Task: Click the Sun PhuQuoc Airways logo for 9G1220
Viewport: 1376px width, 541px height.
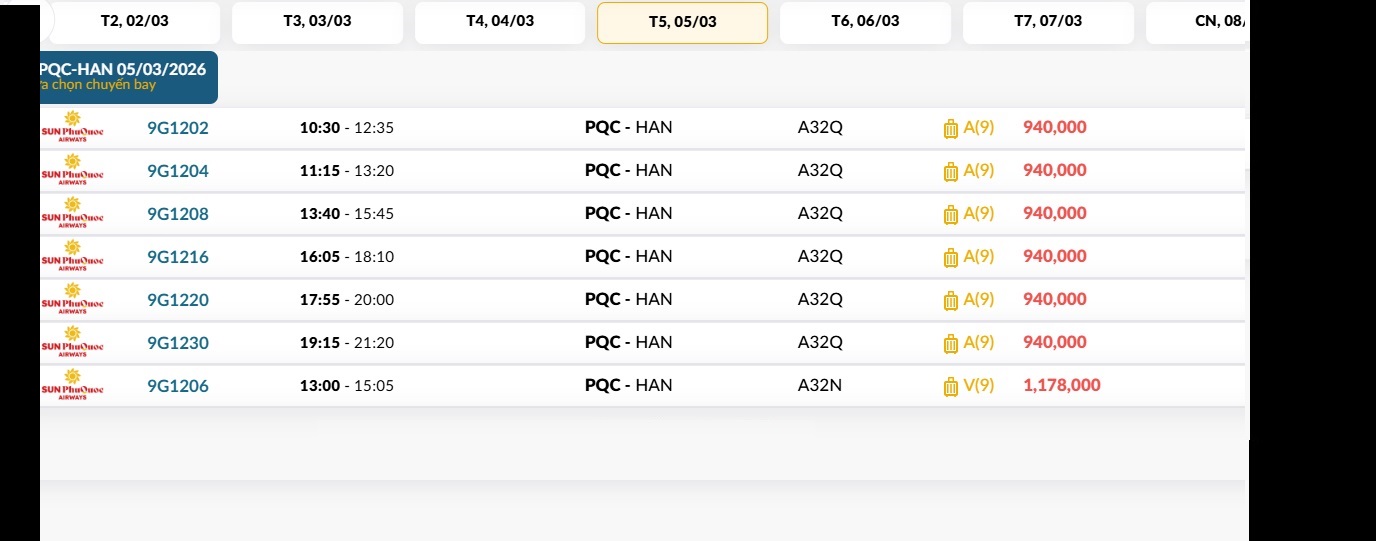Action: pos(72,299)
